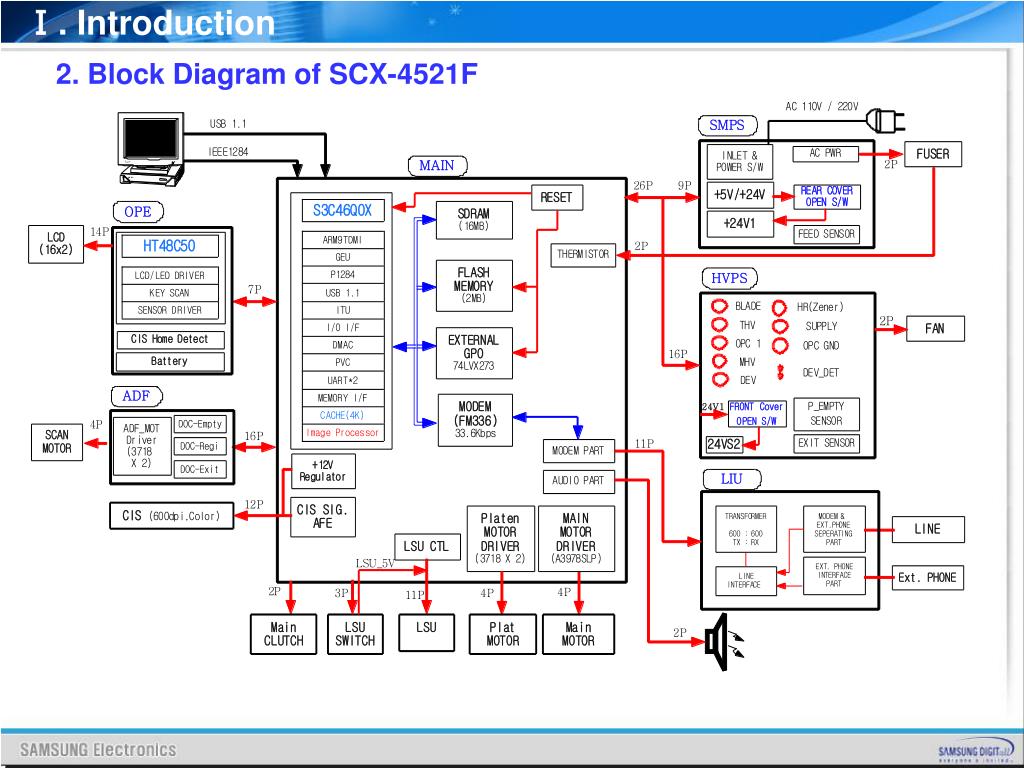1024x768 pixels.
Task: Click the Ext. PHONE box
Action: (928, 578)
